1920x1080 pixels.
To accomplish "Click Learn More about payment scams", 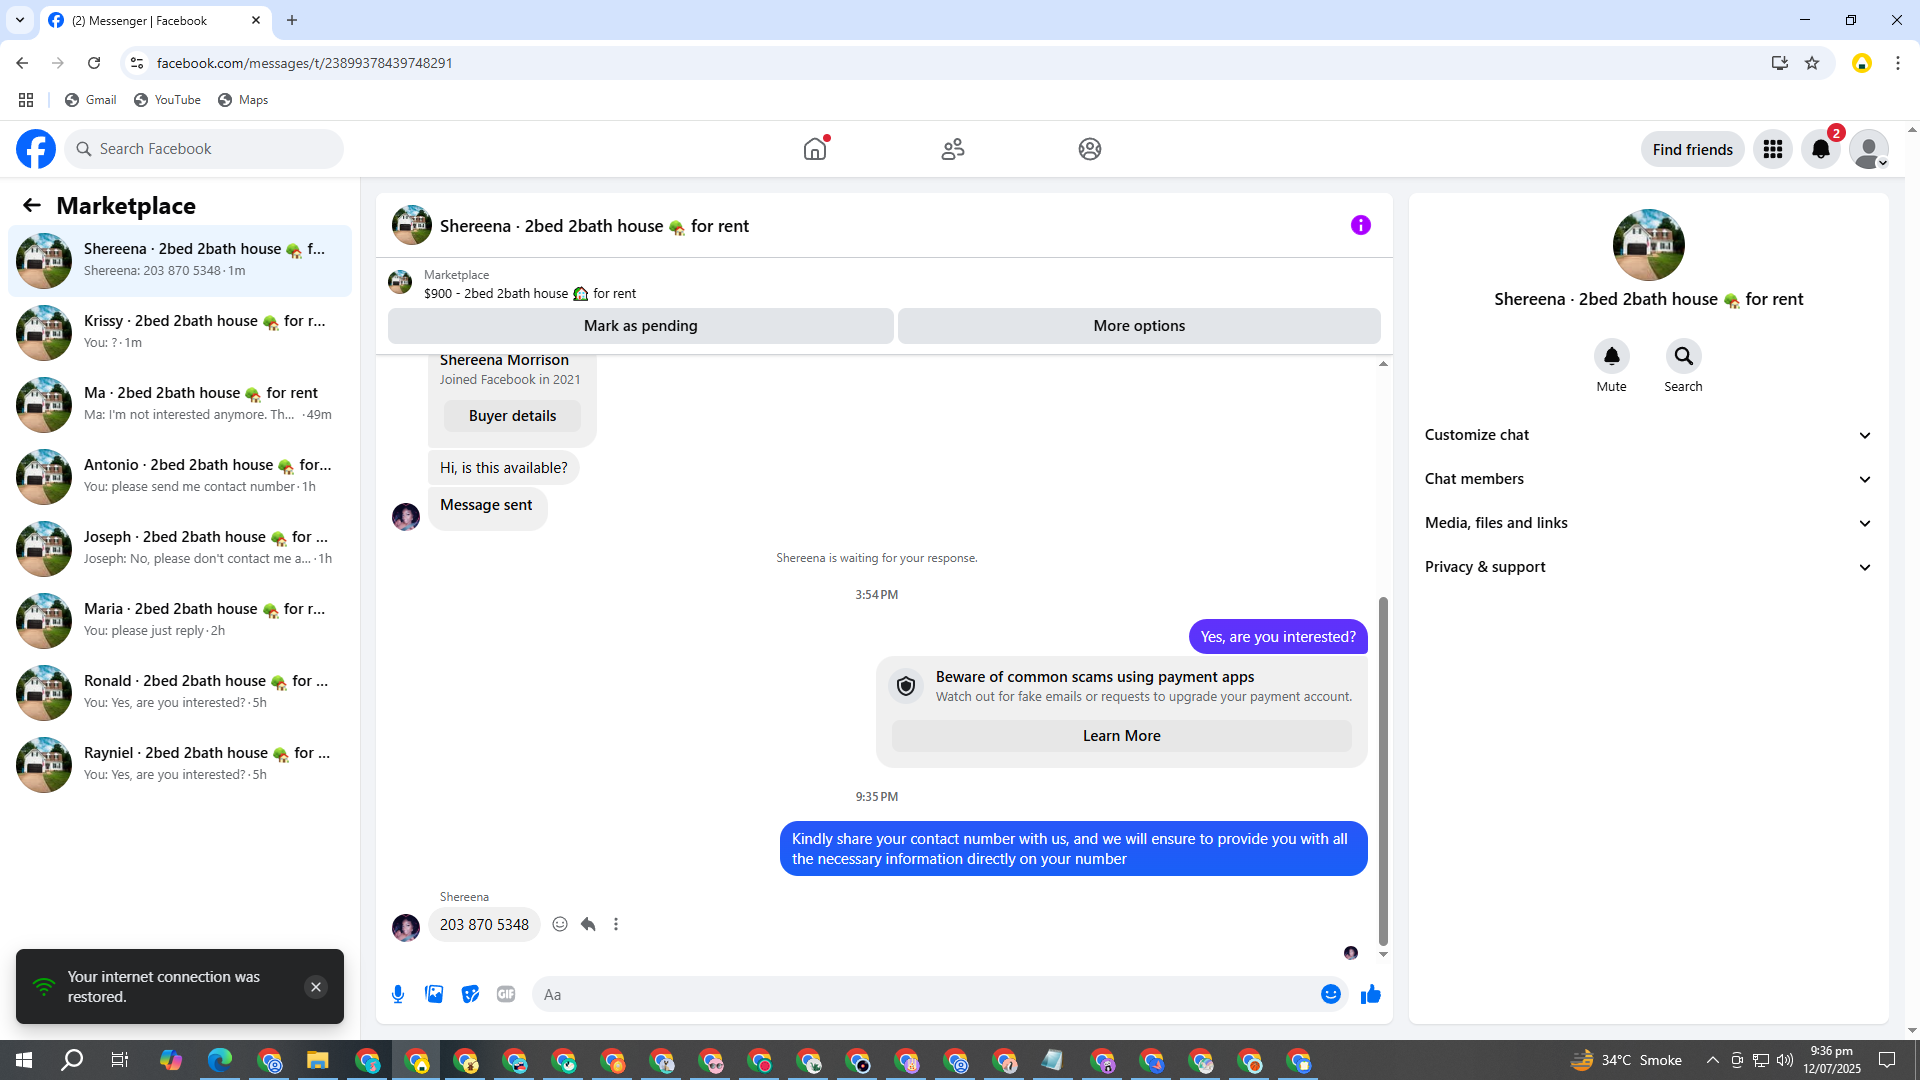I will coord(1121,736).
